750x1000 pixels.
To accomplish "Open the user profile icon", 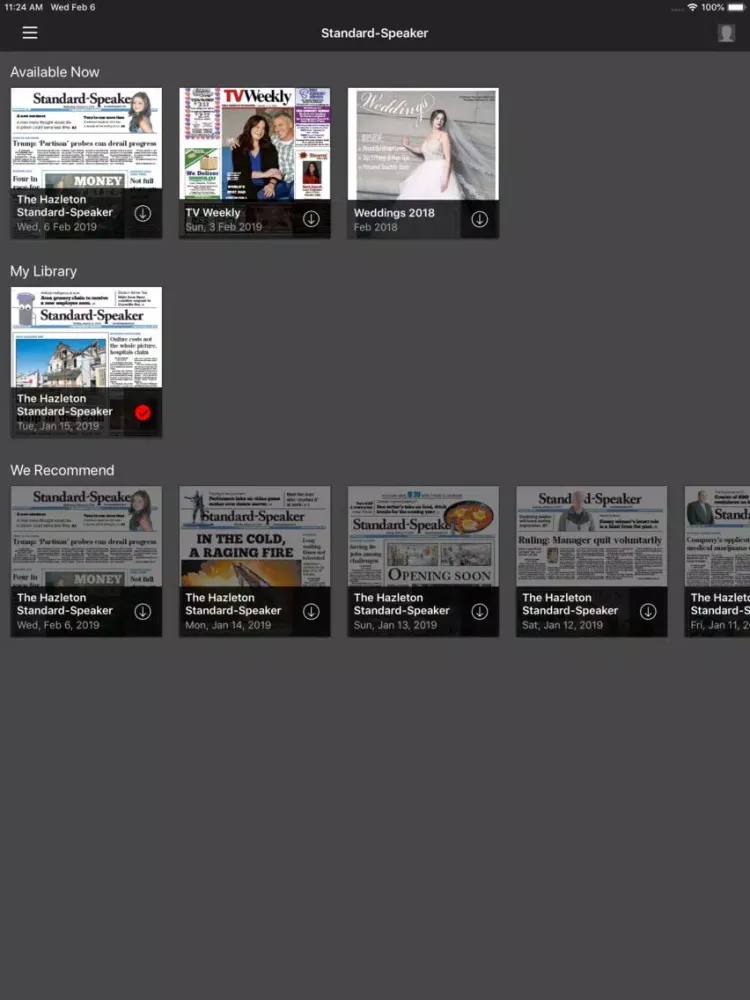I will 726,33.
